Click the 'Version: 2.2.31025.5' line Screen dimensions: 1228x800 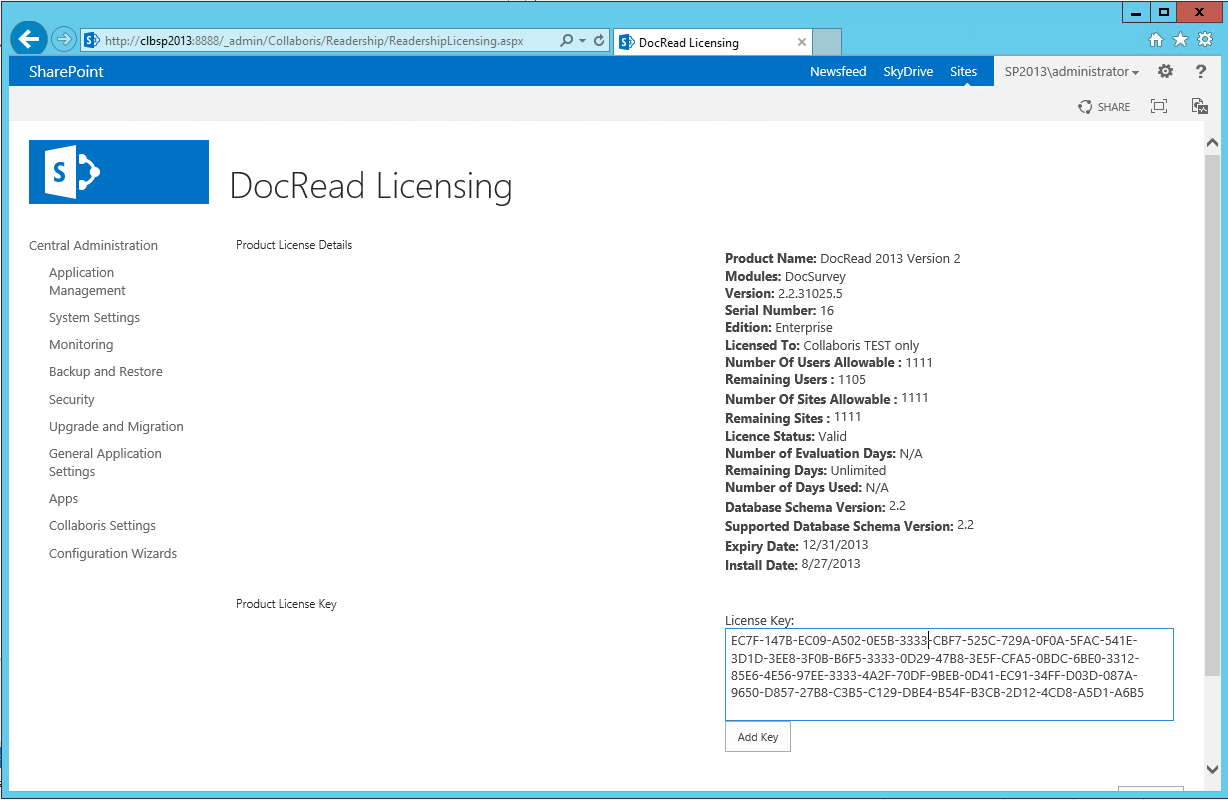tap(784, 294)
